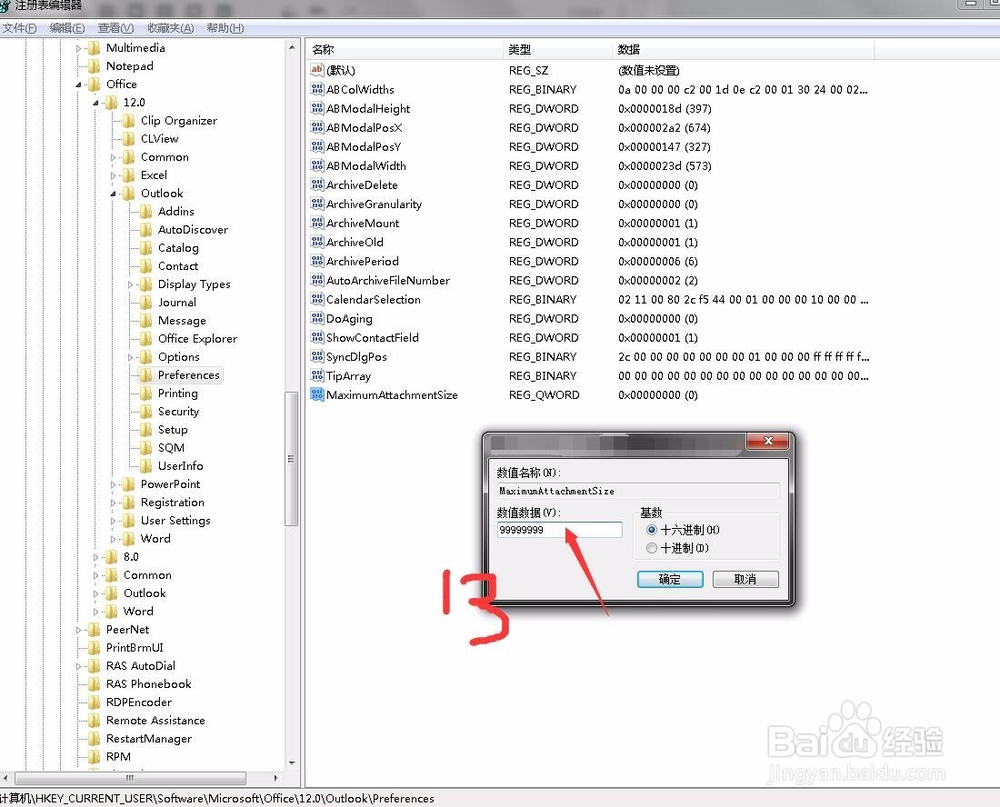
Task: Click the Preferences folder icon
Action: (x=146, y=375)
